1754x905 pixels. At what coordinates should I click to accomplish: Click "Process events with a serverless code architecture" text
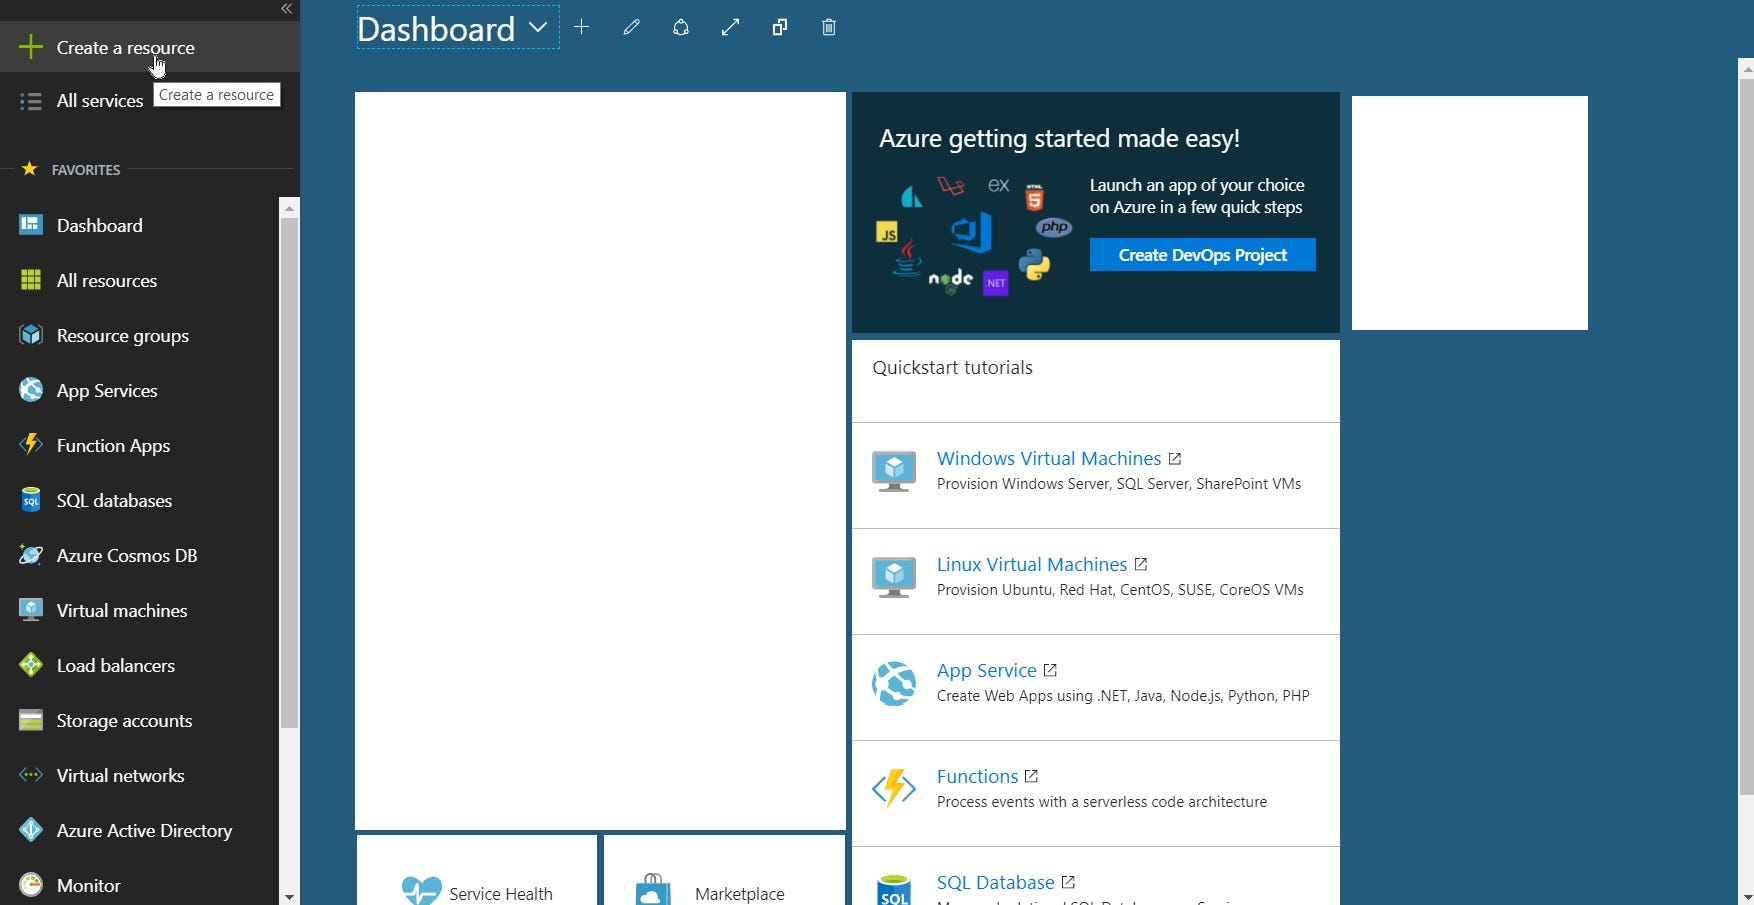(1102, 802)
